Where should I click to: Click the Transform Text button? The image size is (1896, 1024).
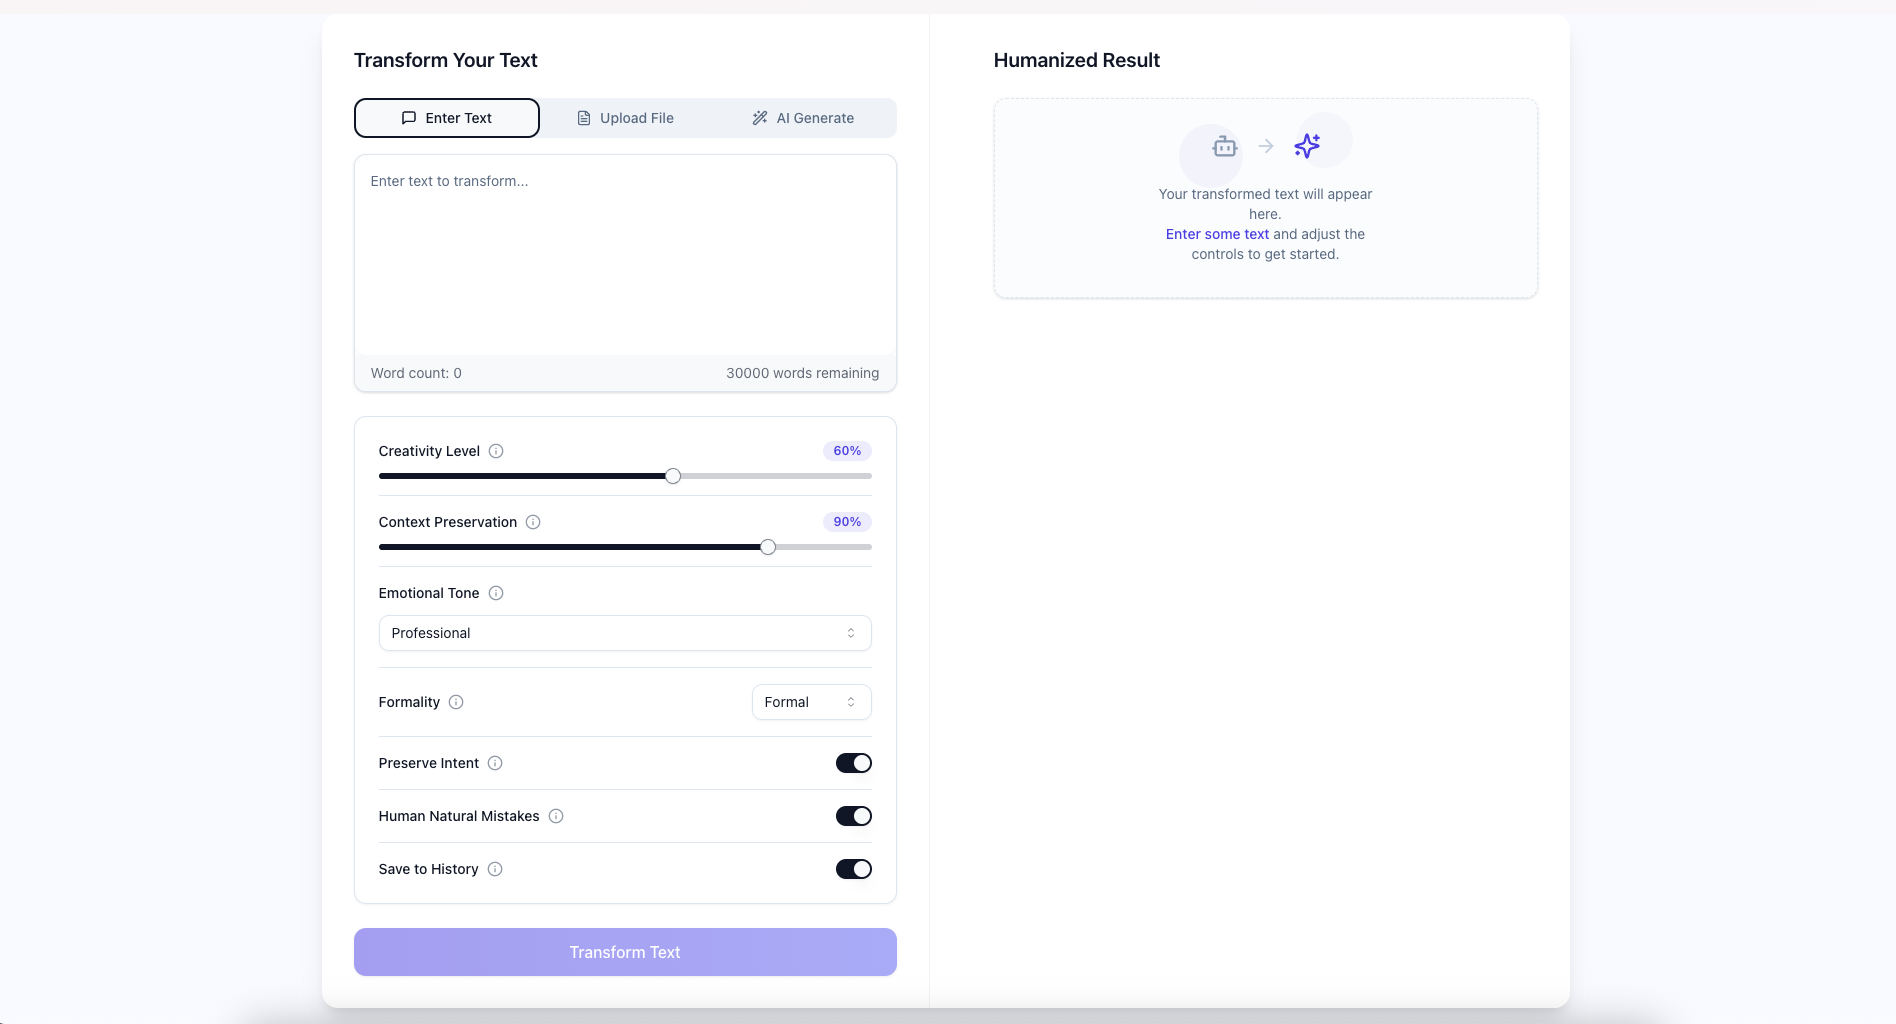pyautogui.click(x=624, y=952)
